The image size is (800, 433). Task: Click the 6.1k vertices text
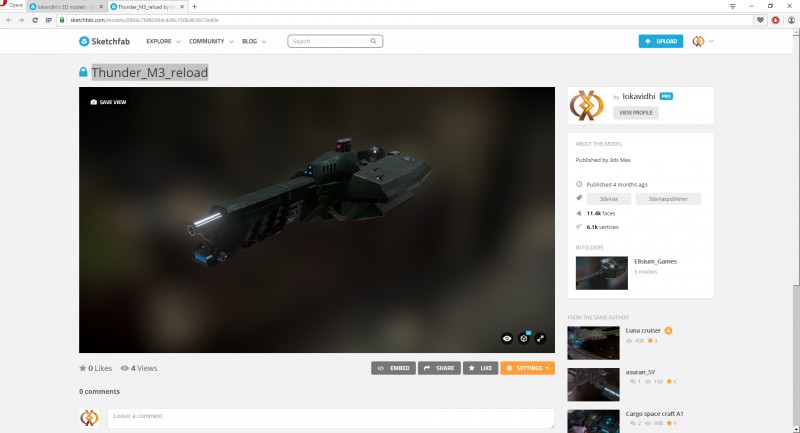pos(602,227)
